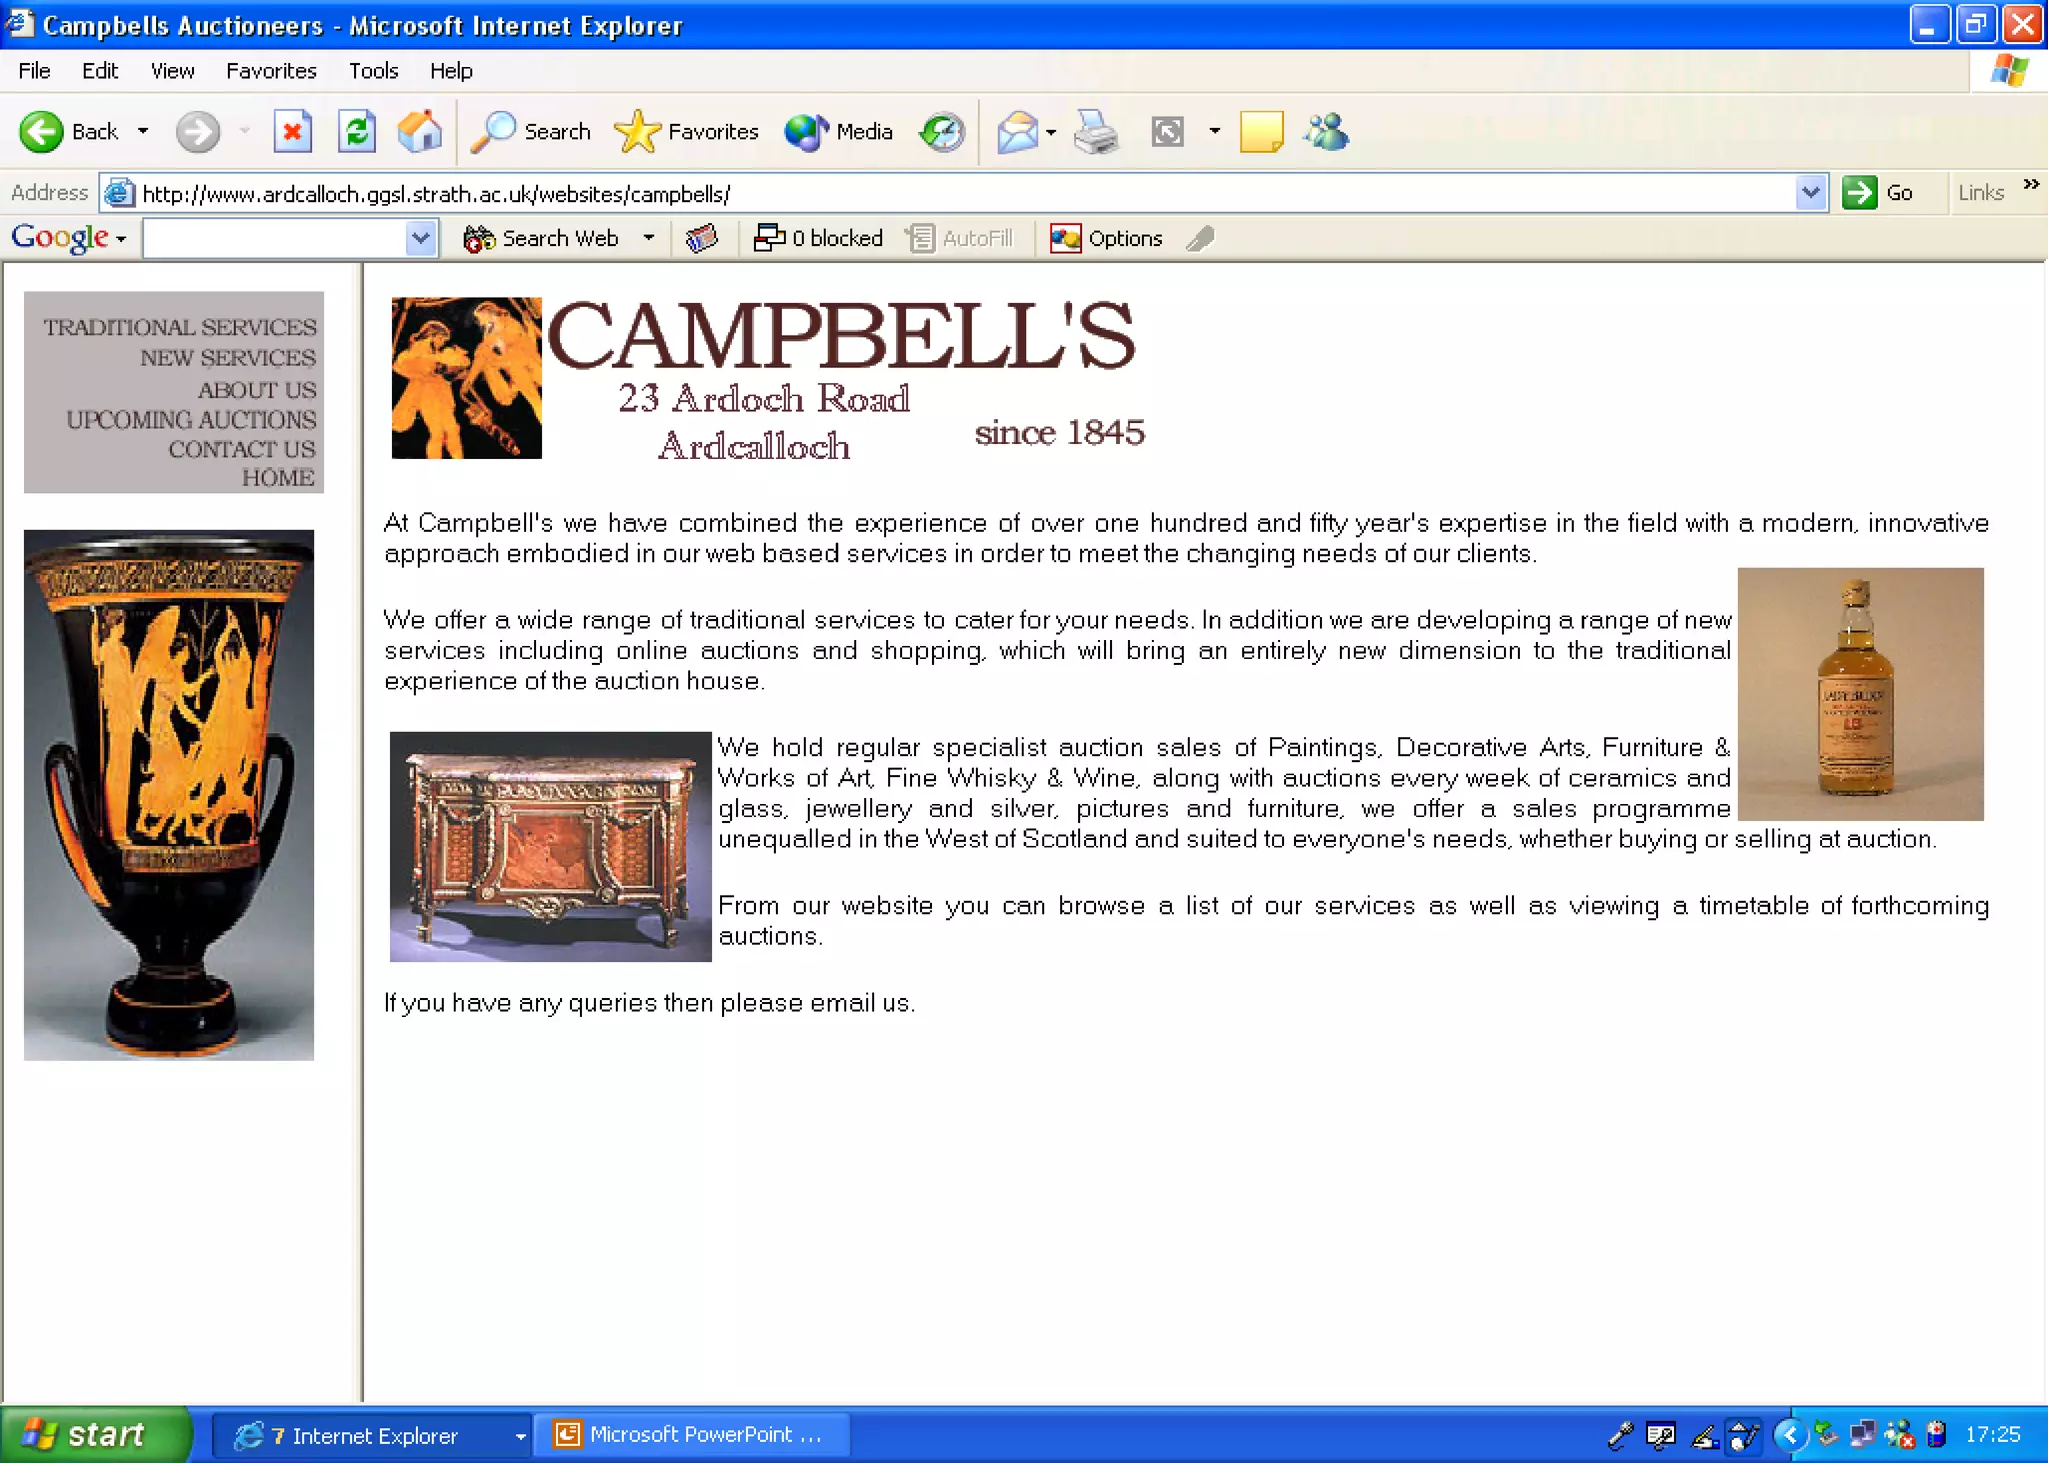The image size is (2048, 1463).
Task: Click the Messenger people icon
Action: click(1327, 132)
